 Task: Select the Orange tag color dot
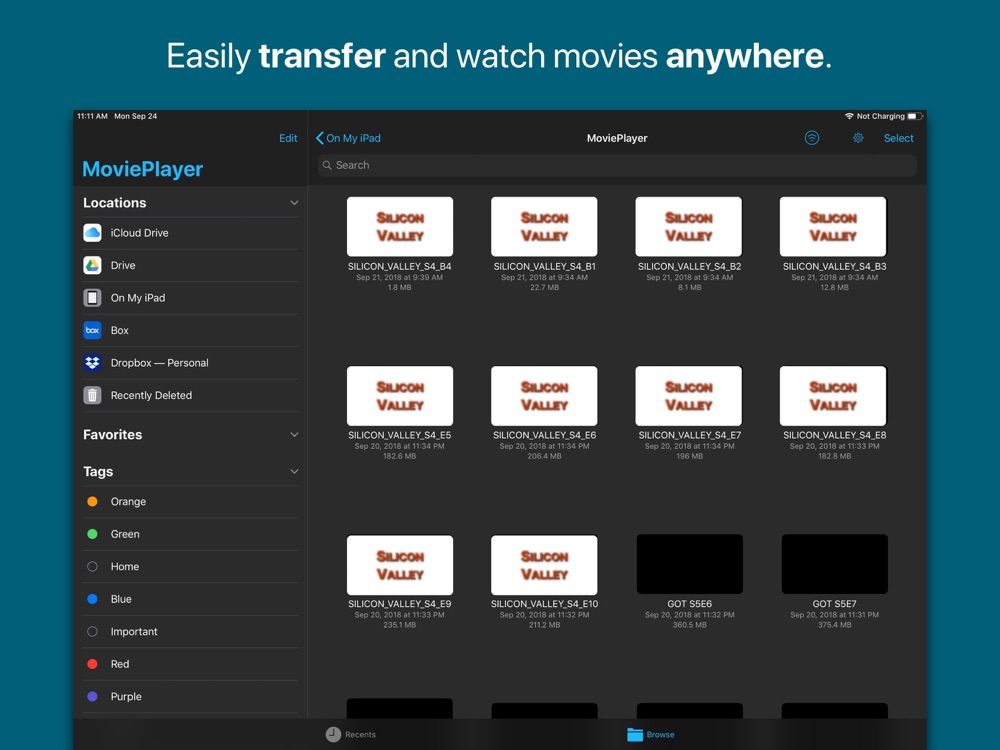tap(92, 501)
